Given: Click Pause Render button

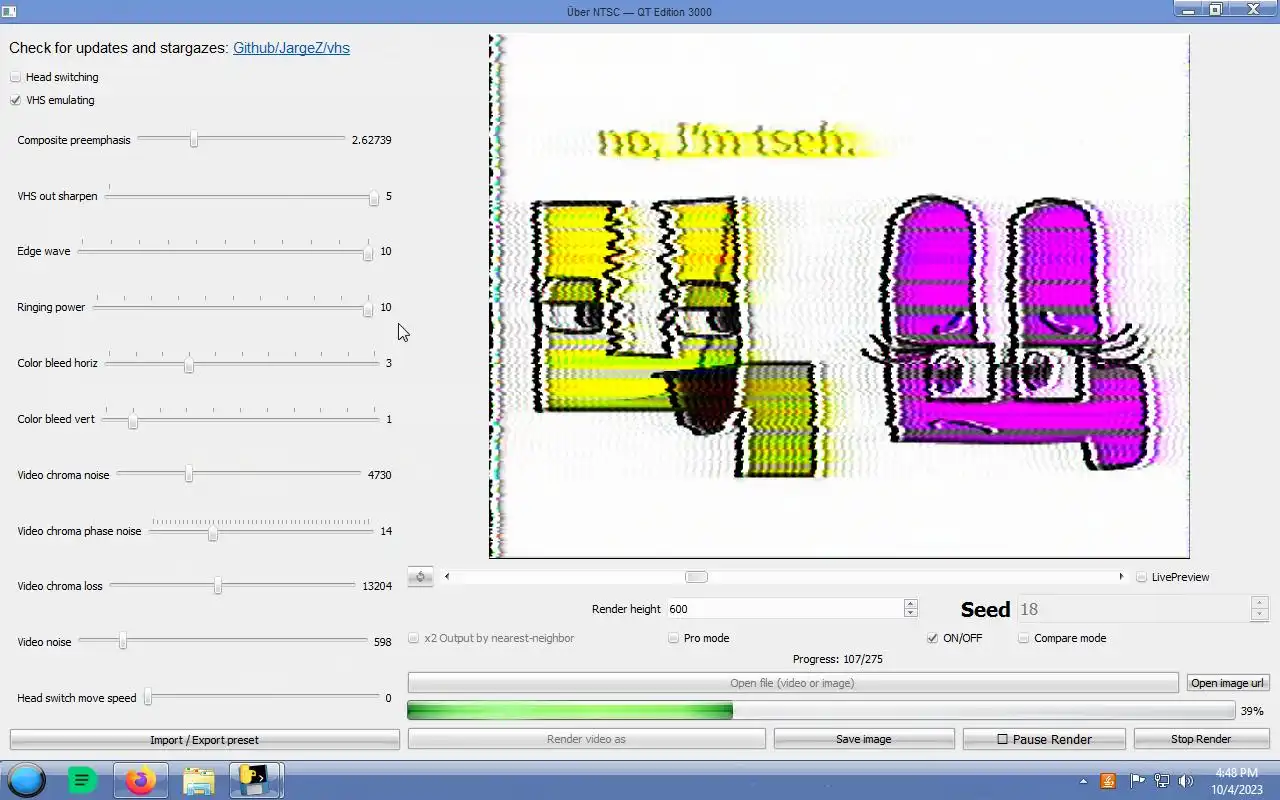Looking at the screenshot, I should pyautogui.click(x=1044, y=739).
